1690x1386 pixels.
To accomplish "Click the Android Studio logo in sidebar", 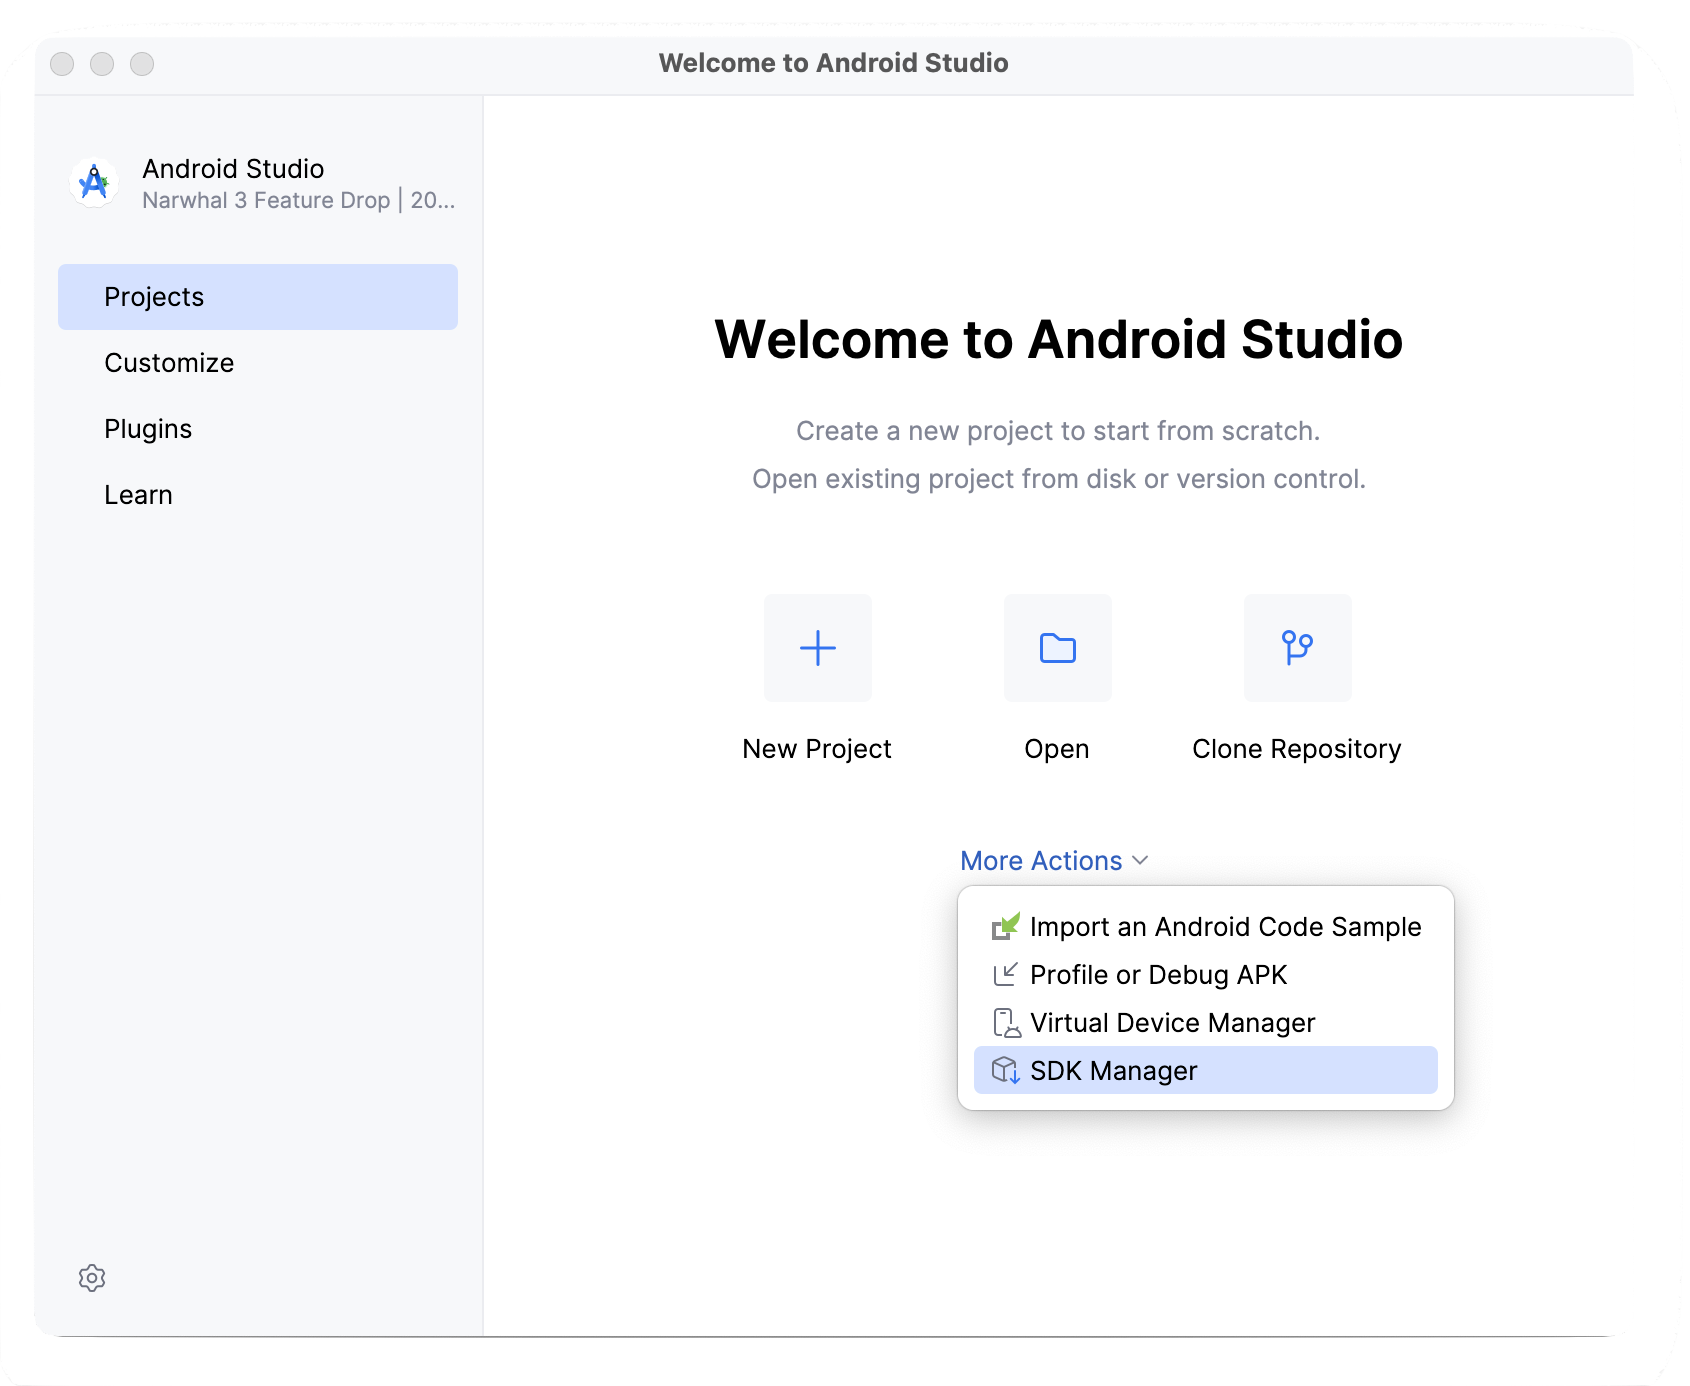I will [93, 182].
